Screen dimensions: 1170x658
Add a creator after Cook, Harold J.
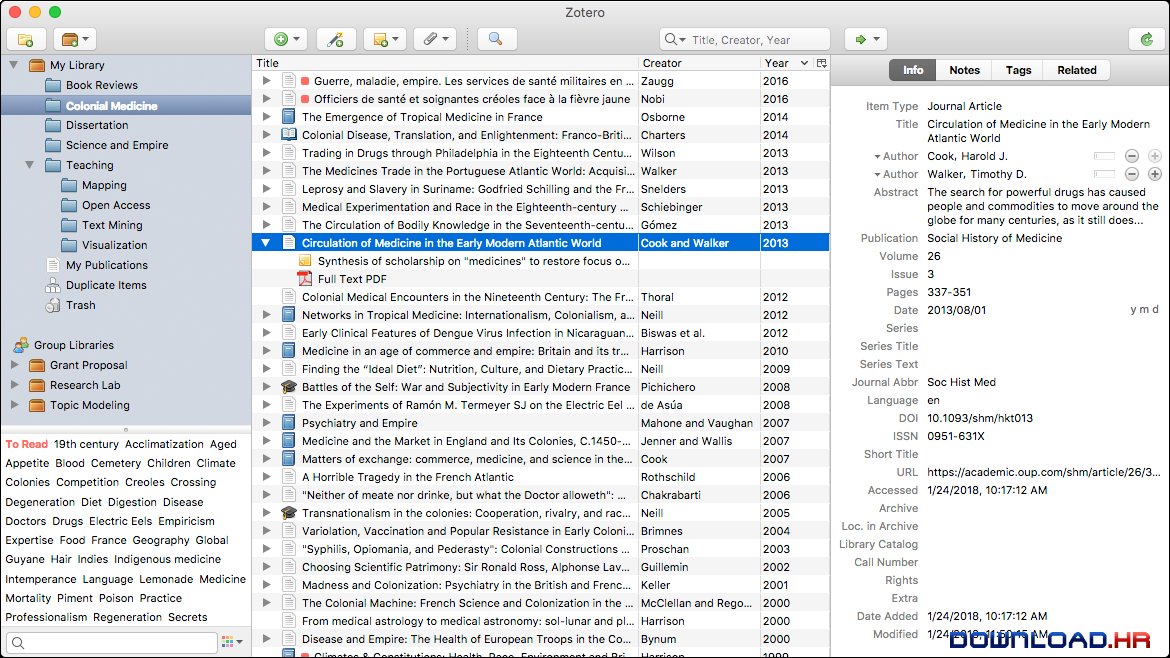[1154, 156]
